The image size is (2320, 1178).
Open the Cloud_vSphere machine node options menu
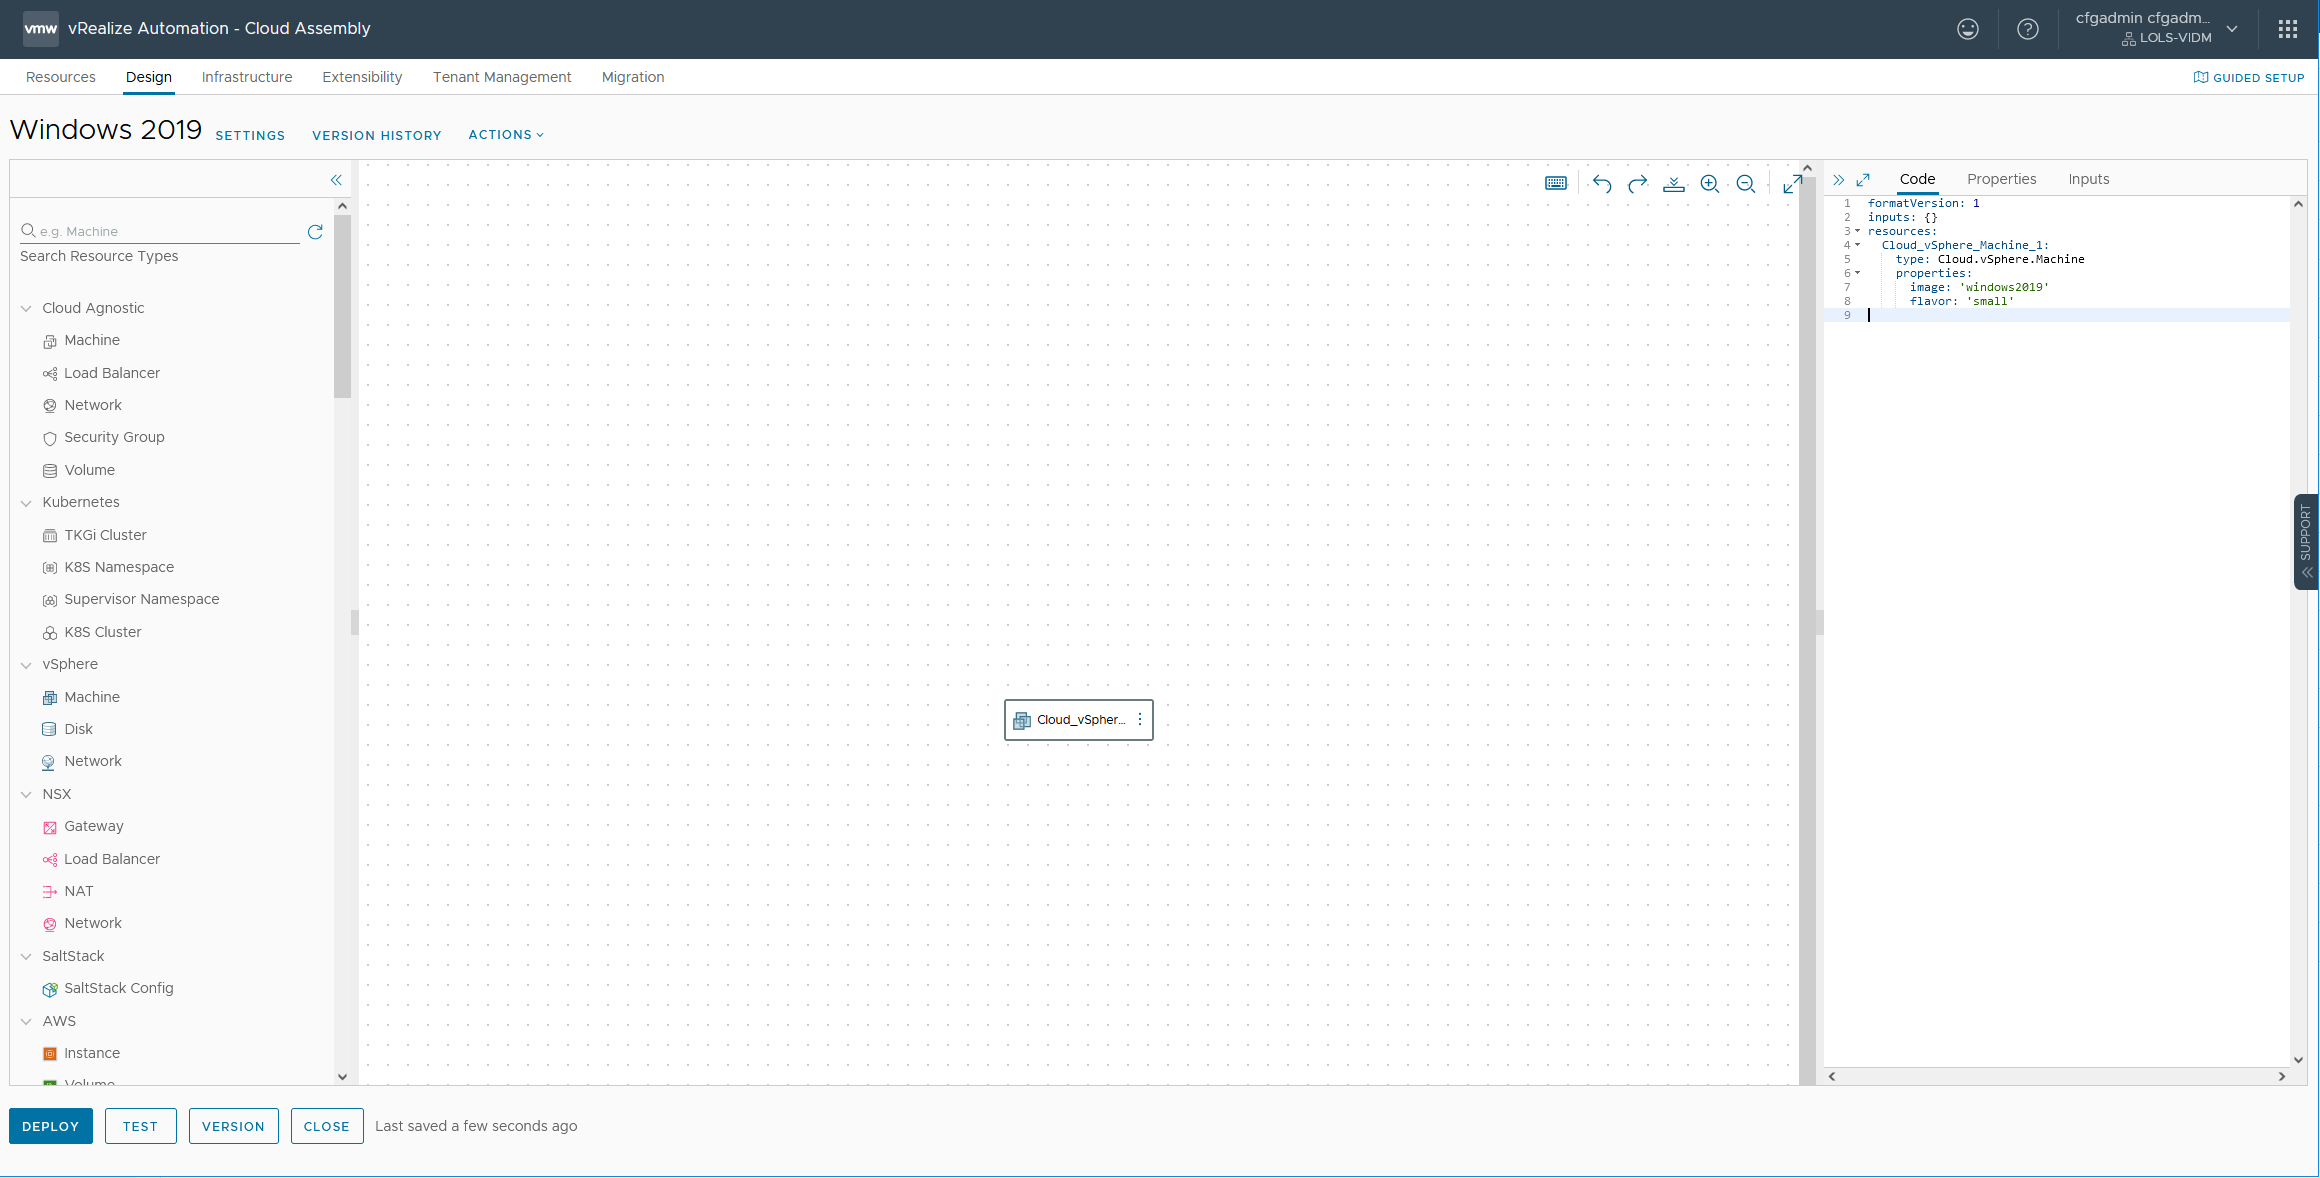(x=1140, y=720)
